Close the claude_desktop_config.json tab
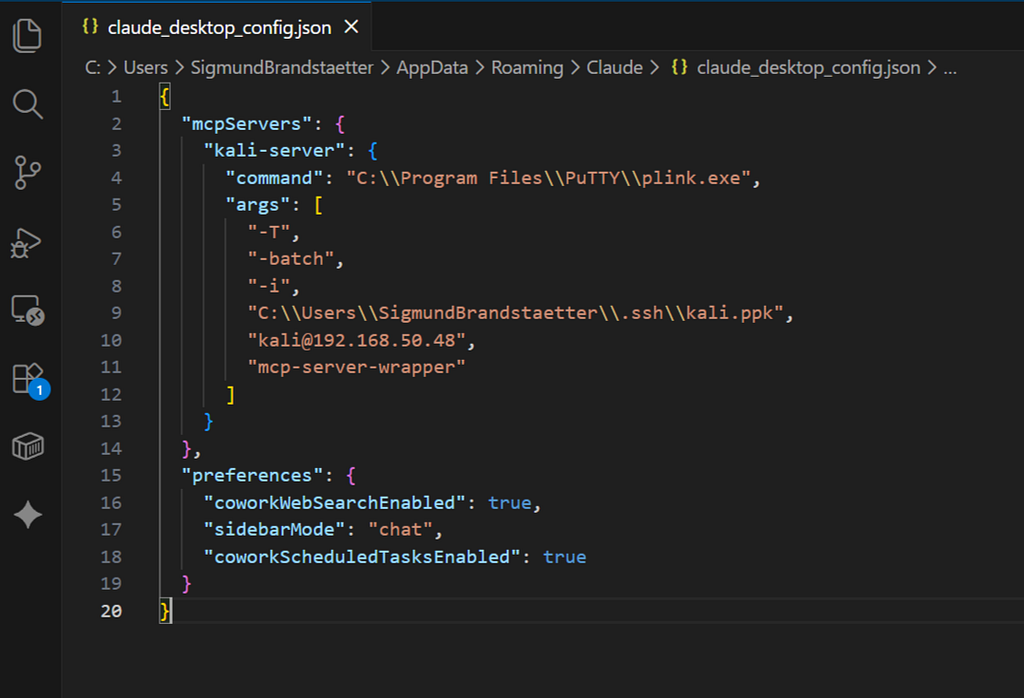 [351, 27]
